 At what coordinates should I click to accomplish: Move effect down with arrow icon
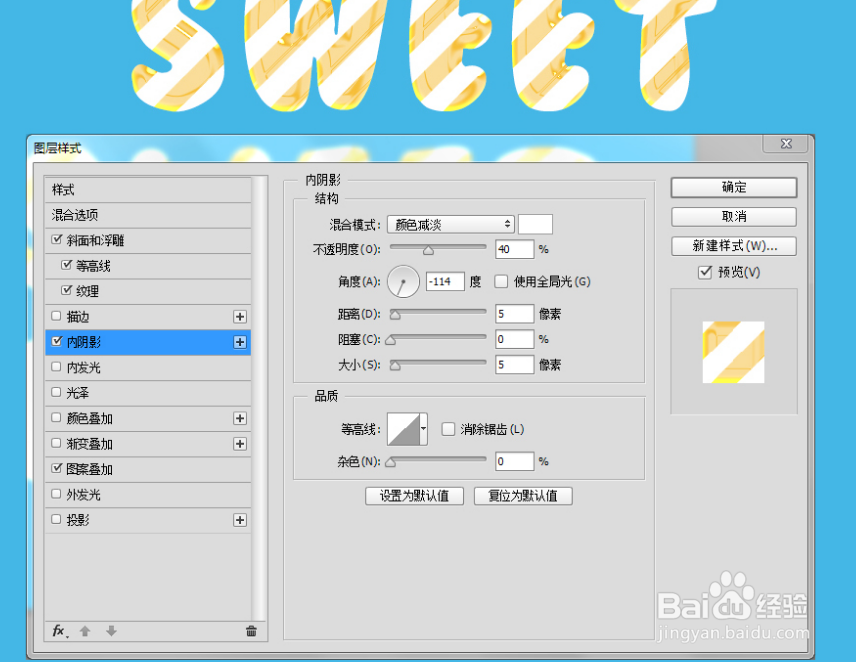pyautogui.click(x=111, y=631)
